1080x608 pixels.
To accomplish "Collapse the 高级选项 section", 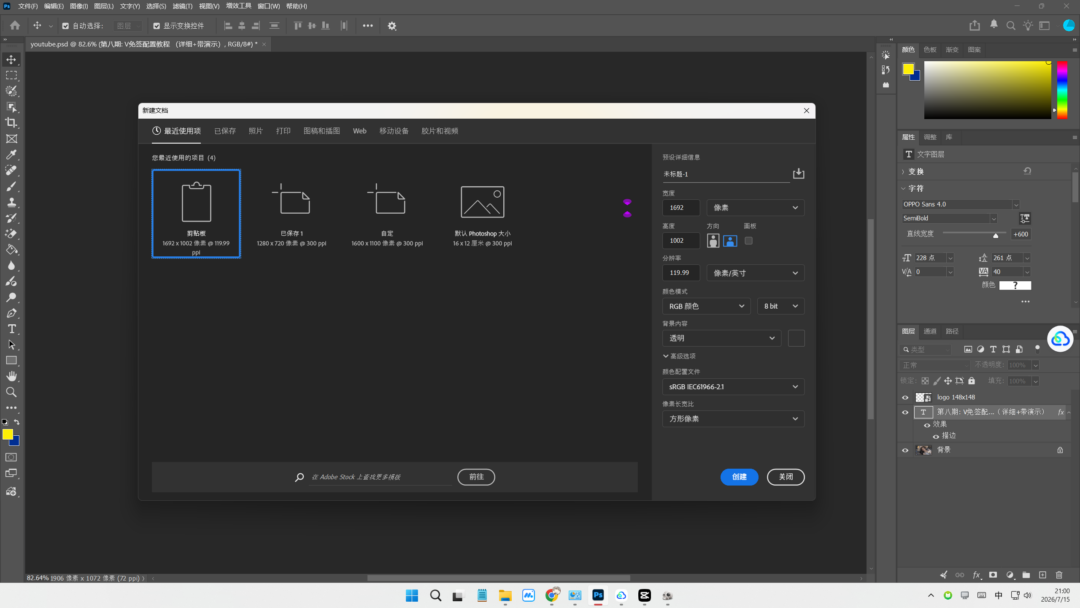I will click(x=679, y=356).
